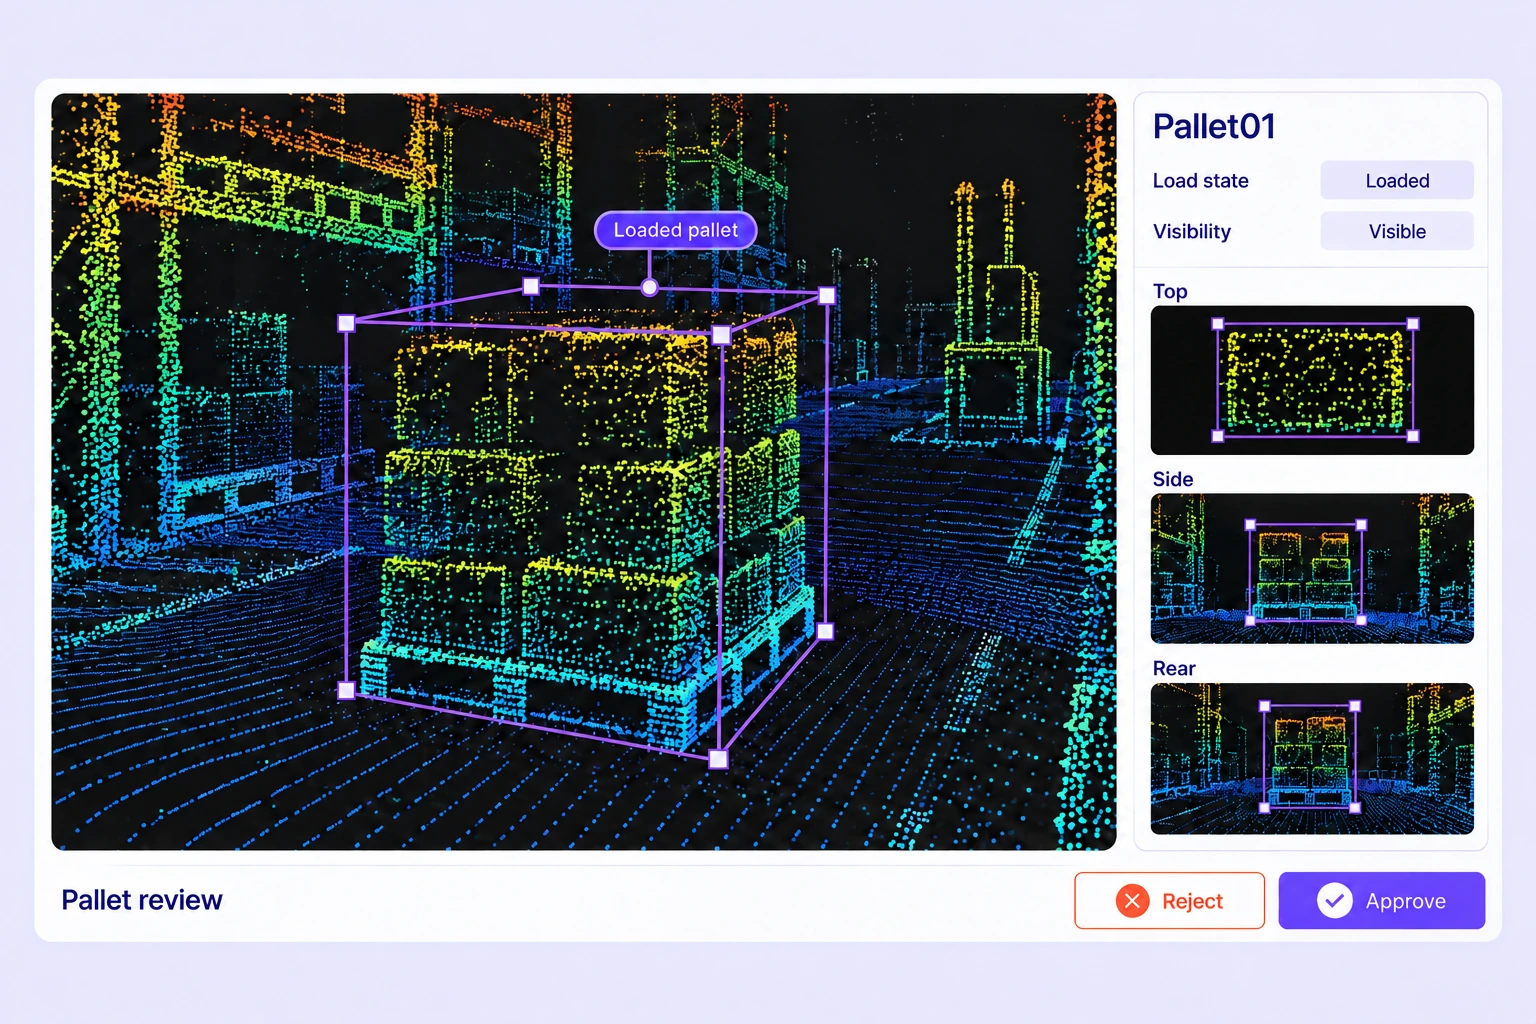Screen dimensions: 1536x1024
Task: Click the "Top" view label
Action: pos(1170,291)
